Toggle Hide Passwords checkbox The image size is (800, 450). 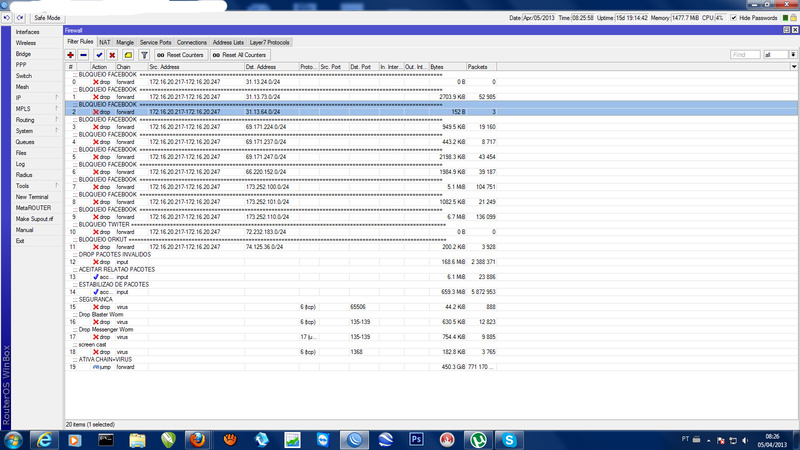(x=734, y=18)
